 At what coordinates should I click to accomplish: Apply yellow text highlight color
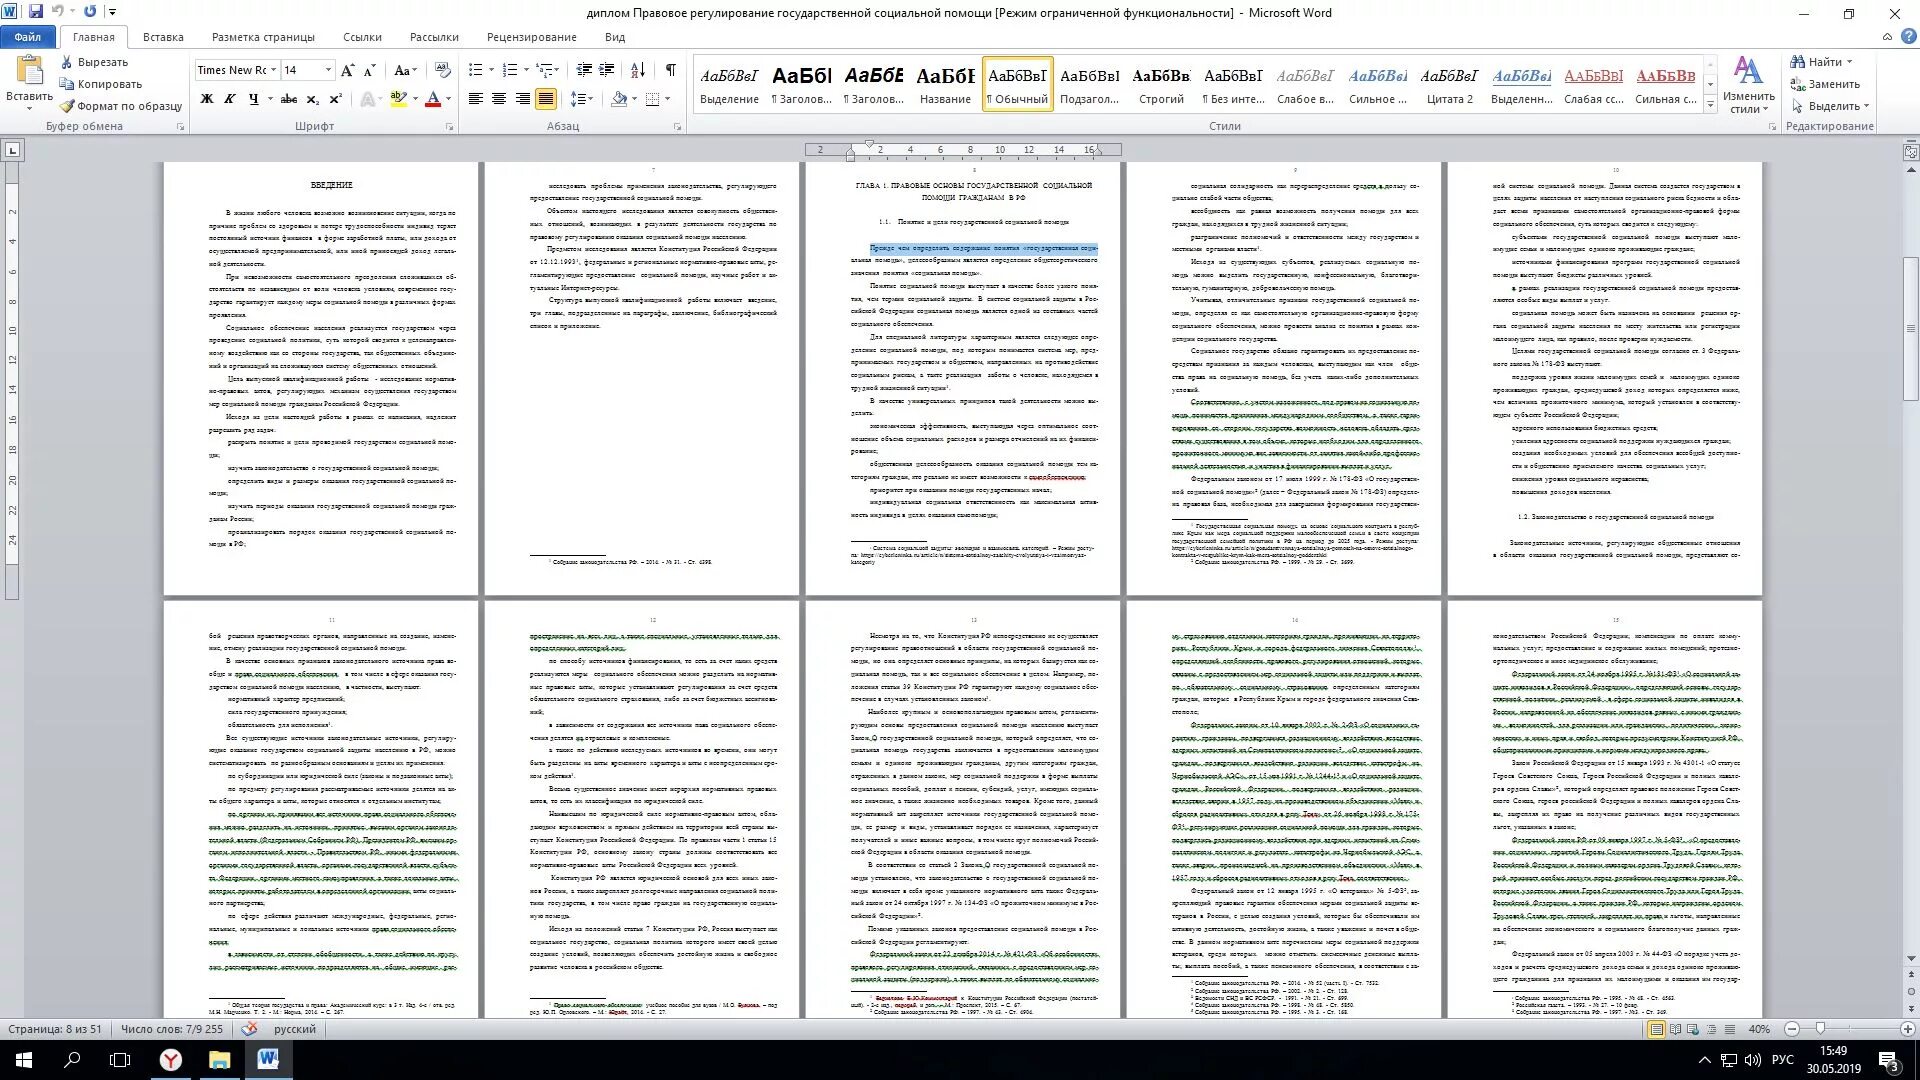point(397,99)
